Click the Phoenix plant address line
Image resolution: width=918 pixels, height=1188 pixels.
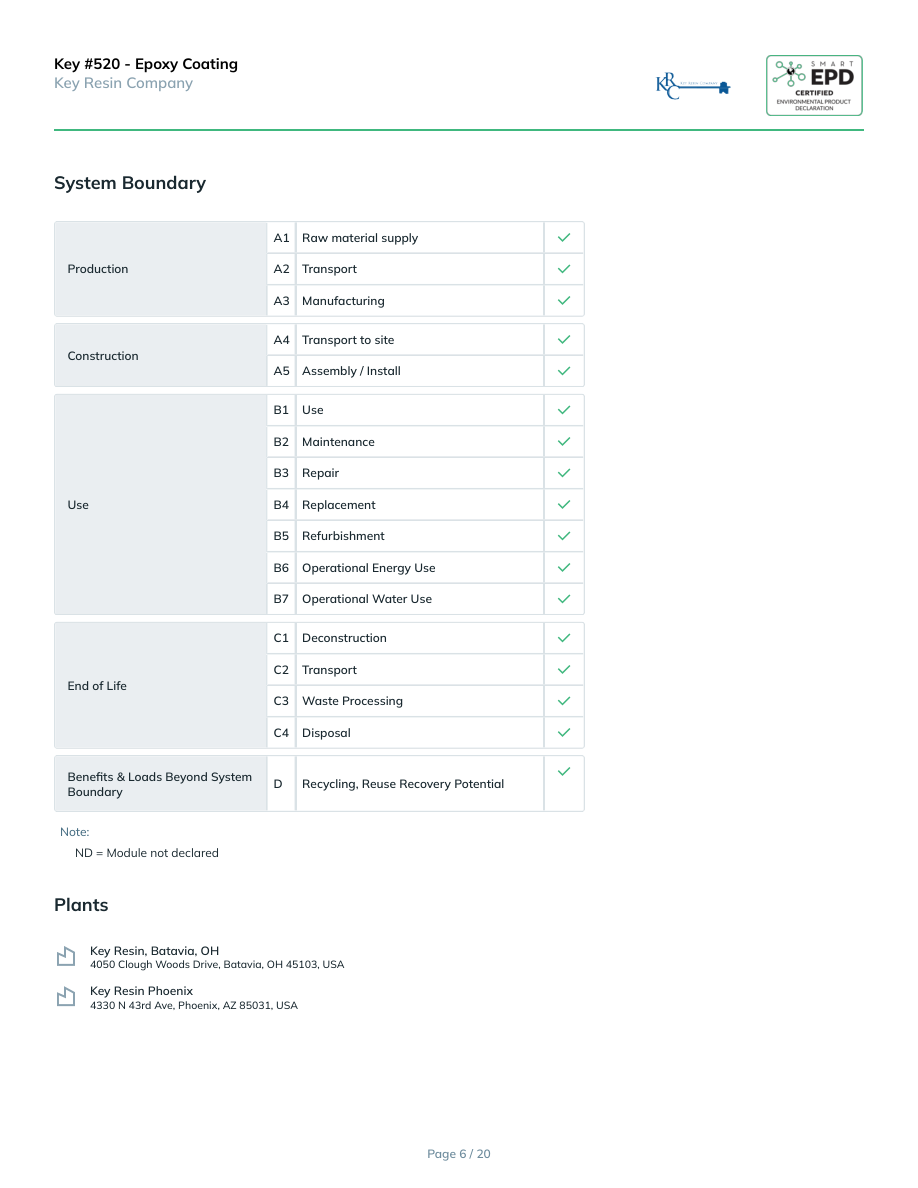[x=194, y=1006]
